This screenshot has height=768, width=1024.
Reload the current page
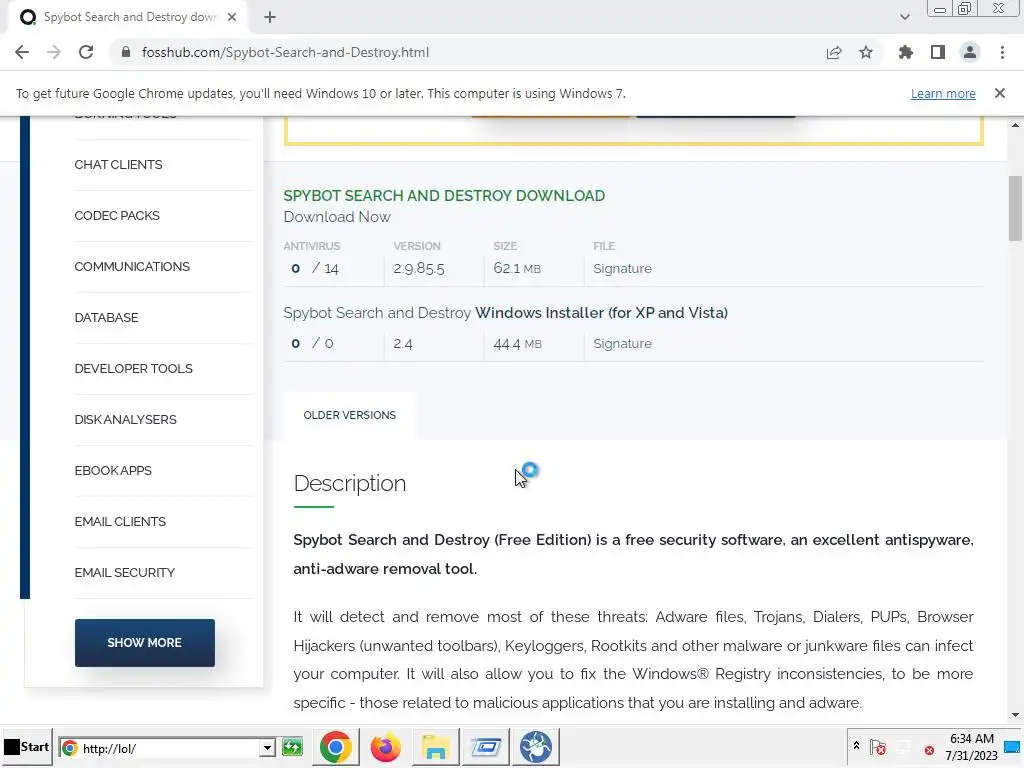coord(86,52)
